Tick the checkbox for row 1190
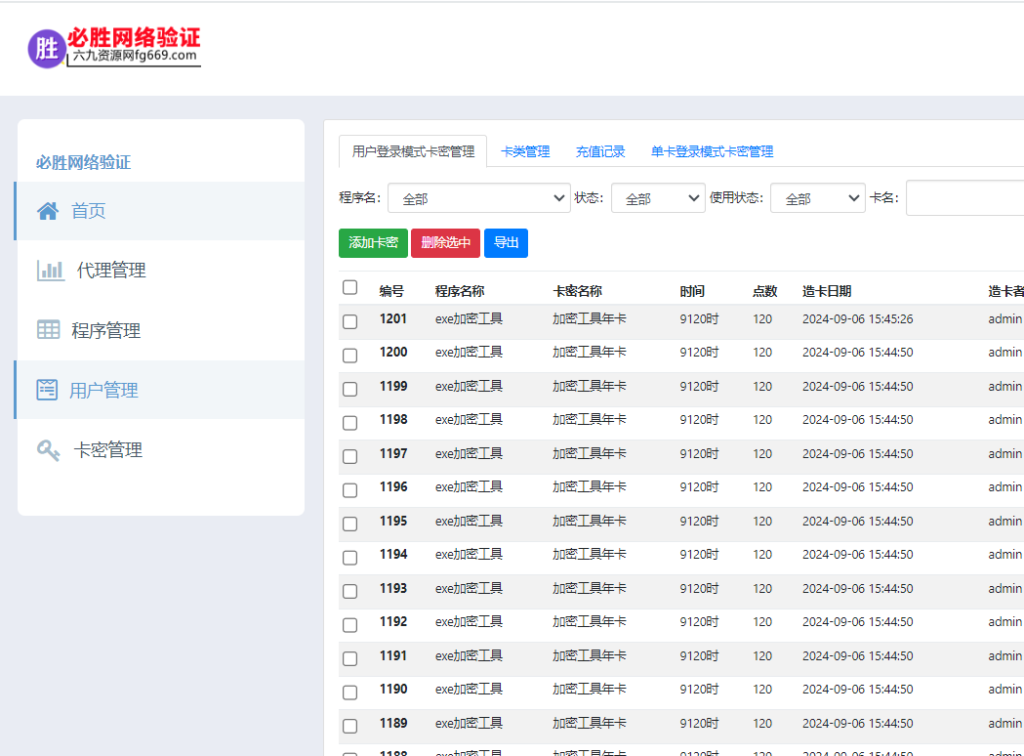Screen dimensions: 1024x756 pos(350,692)
